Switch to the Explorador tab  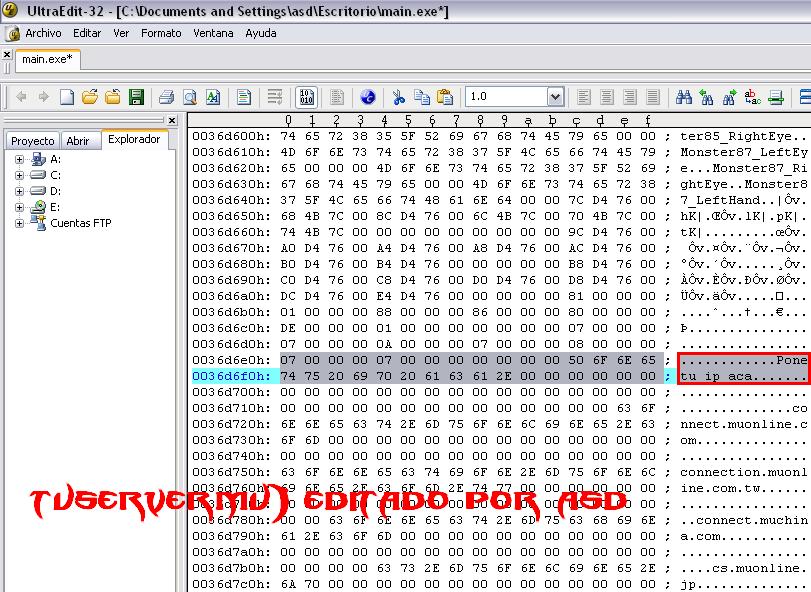tap(134, 139)
